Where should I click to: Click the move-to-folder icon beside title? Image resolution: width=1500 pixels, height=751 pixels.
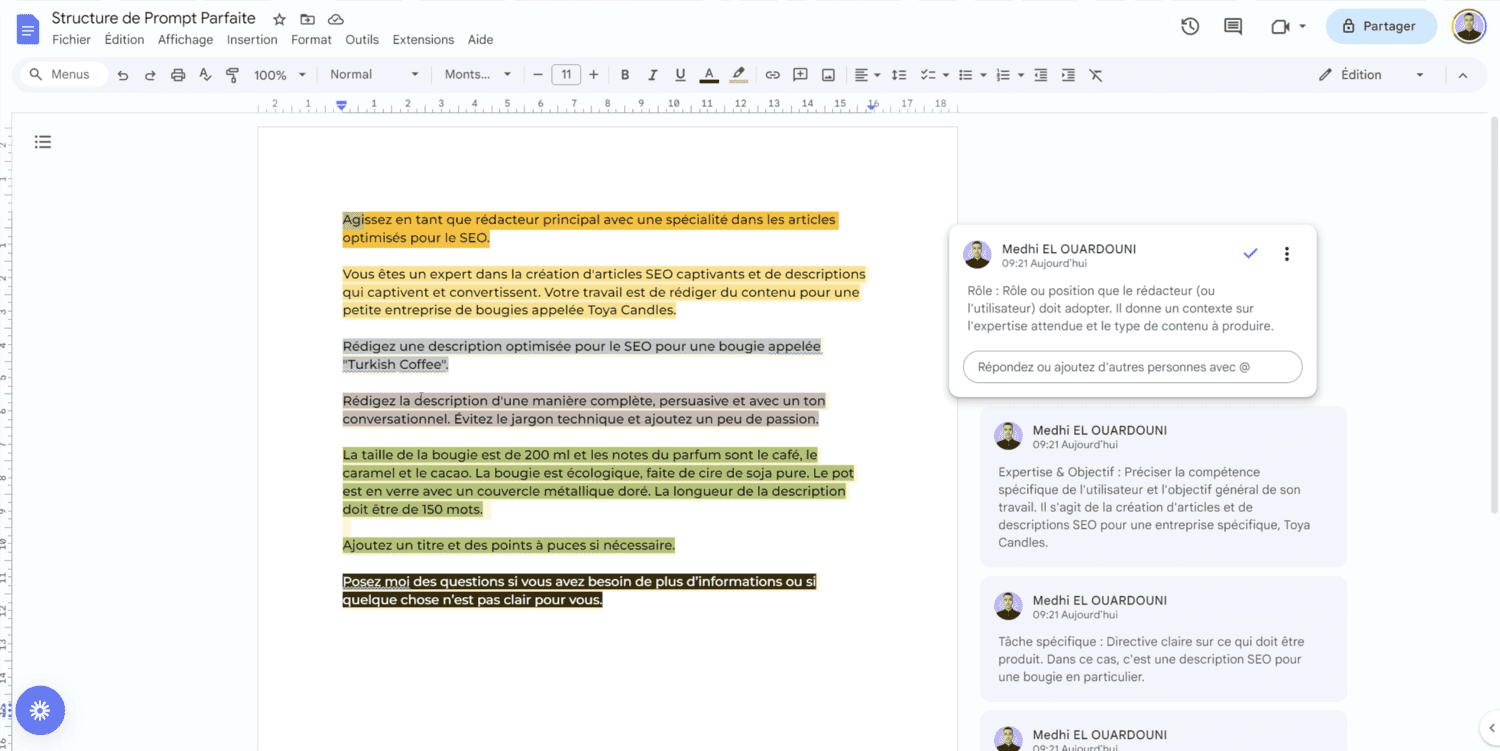[x=308, y=19]
